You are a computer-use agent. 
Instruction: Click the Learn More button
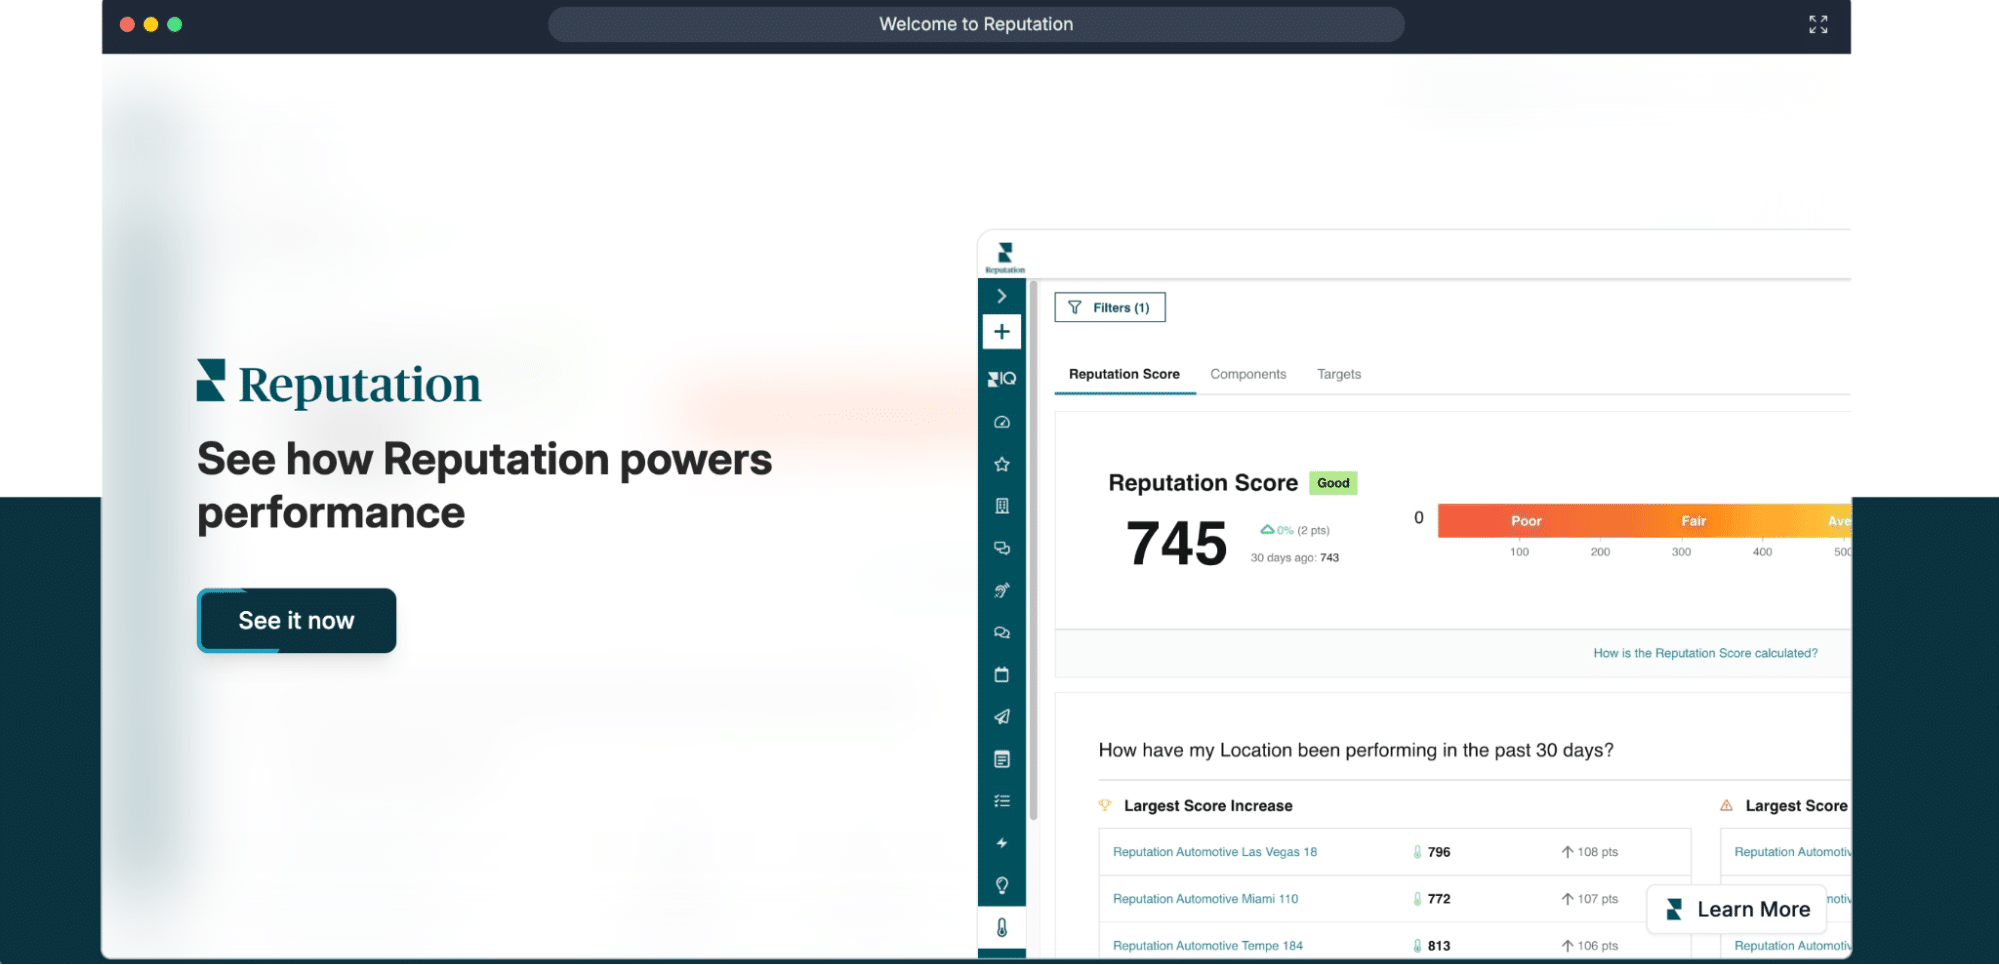click(1737, 909)
